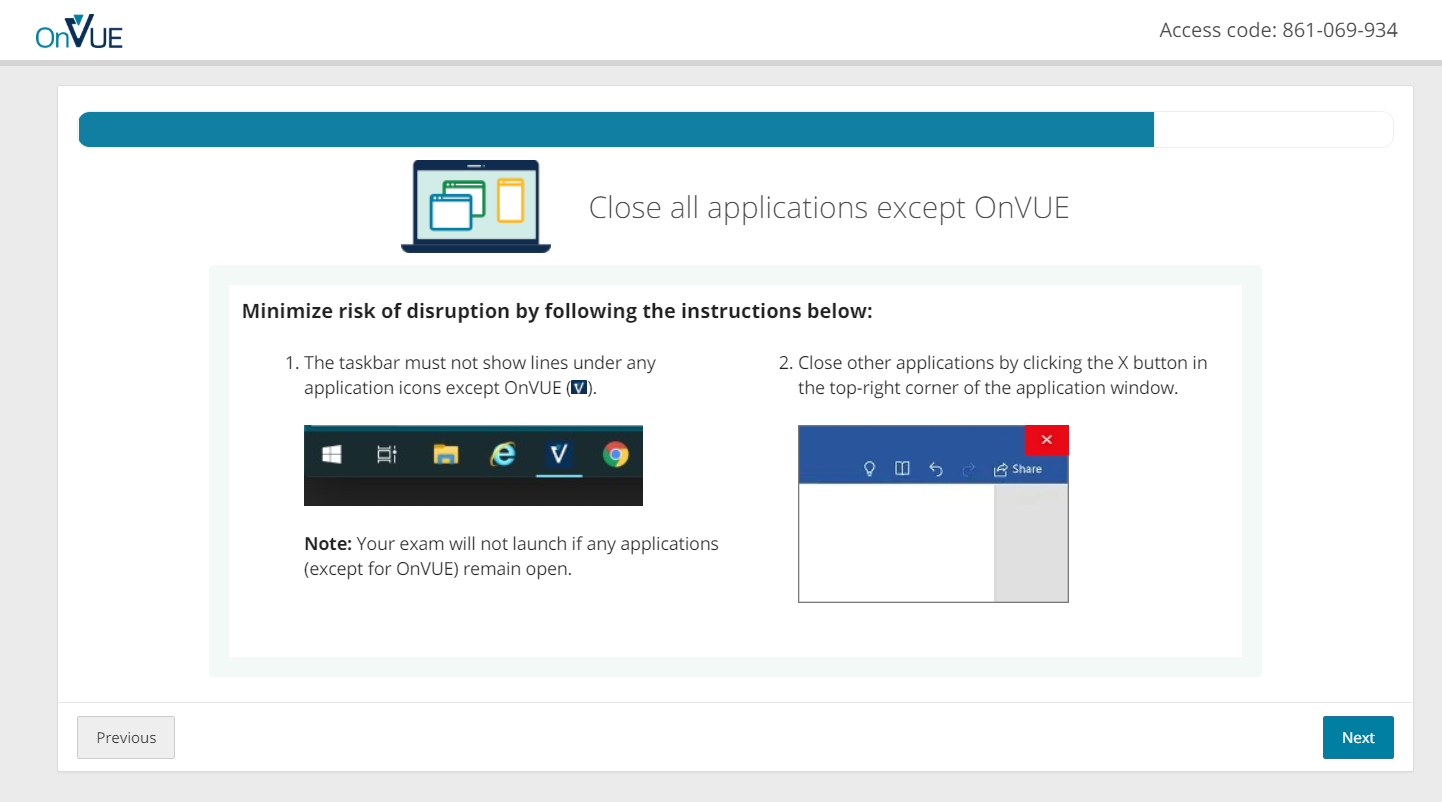This screenshot has height=802, width=1442.
Task: Click the File Explorer icon in taskbar illustration
Action: tap(445, 455)
